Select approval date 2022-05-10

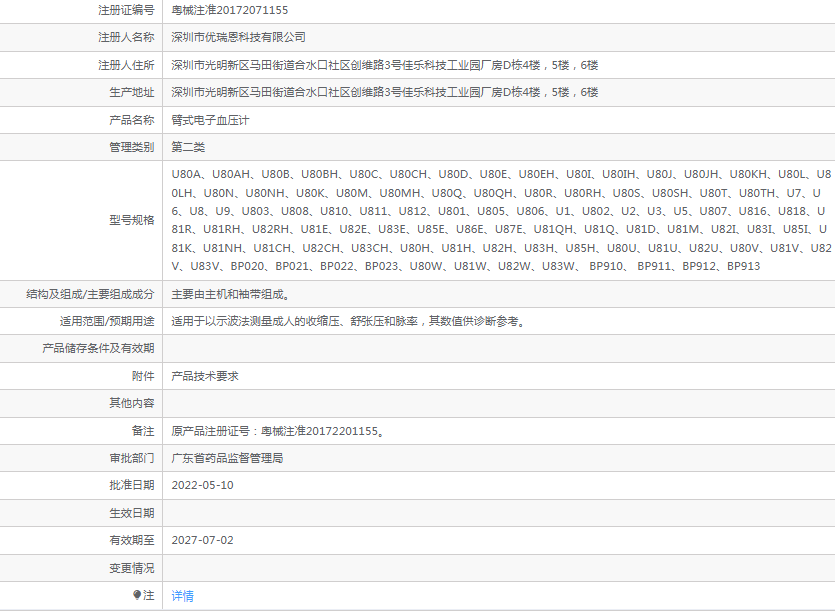point(202,485)
